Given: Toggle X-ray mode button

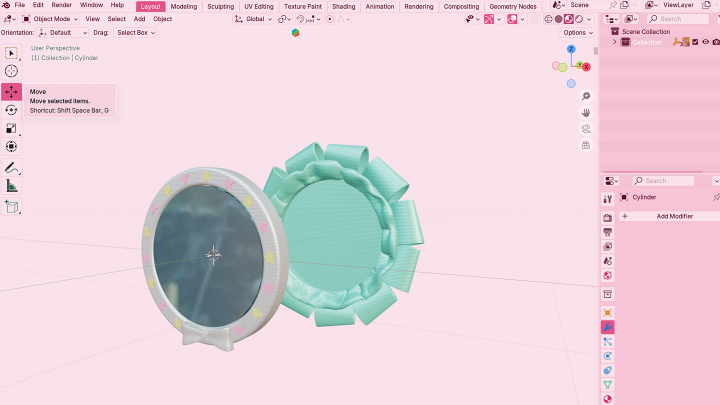Looking at the screenshot, I should coord(535,19).
